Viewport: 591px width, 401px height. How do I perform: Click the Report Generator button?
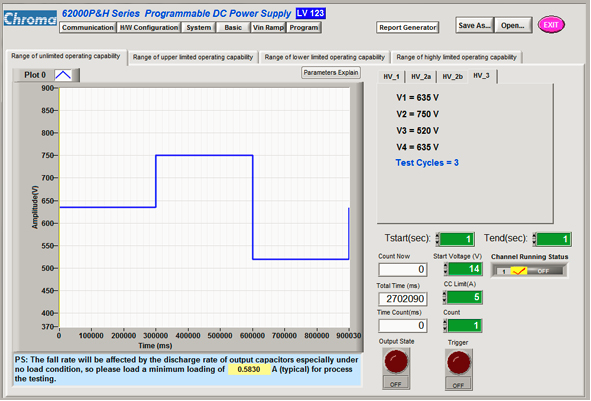pos(407,28)
